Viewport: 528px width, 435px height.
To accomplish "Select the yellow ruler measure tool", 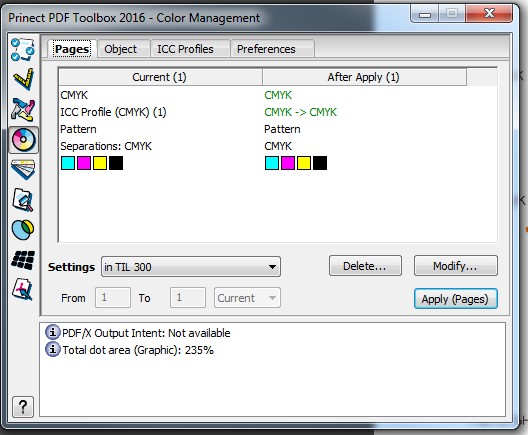I will click(x=23, y=79).
